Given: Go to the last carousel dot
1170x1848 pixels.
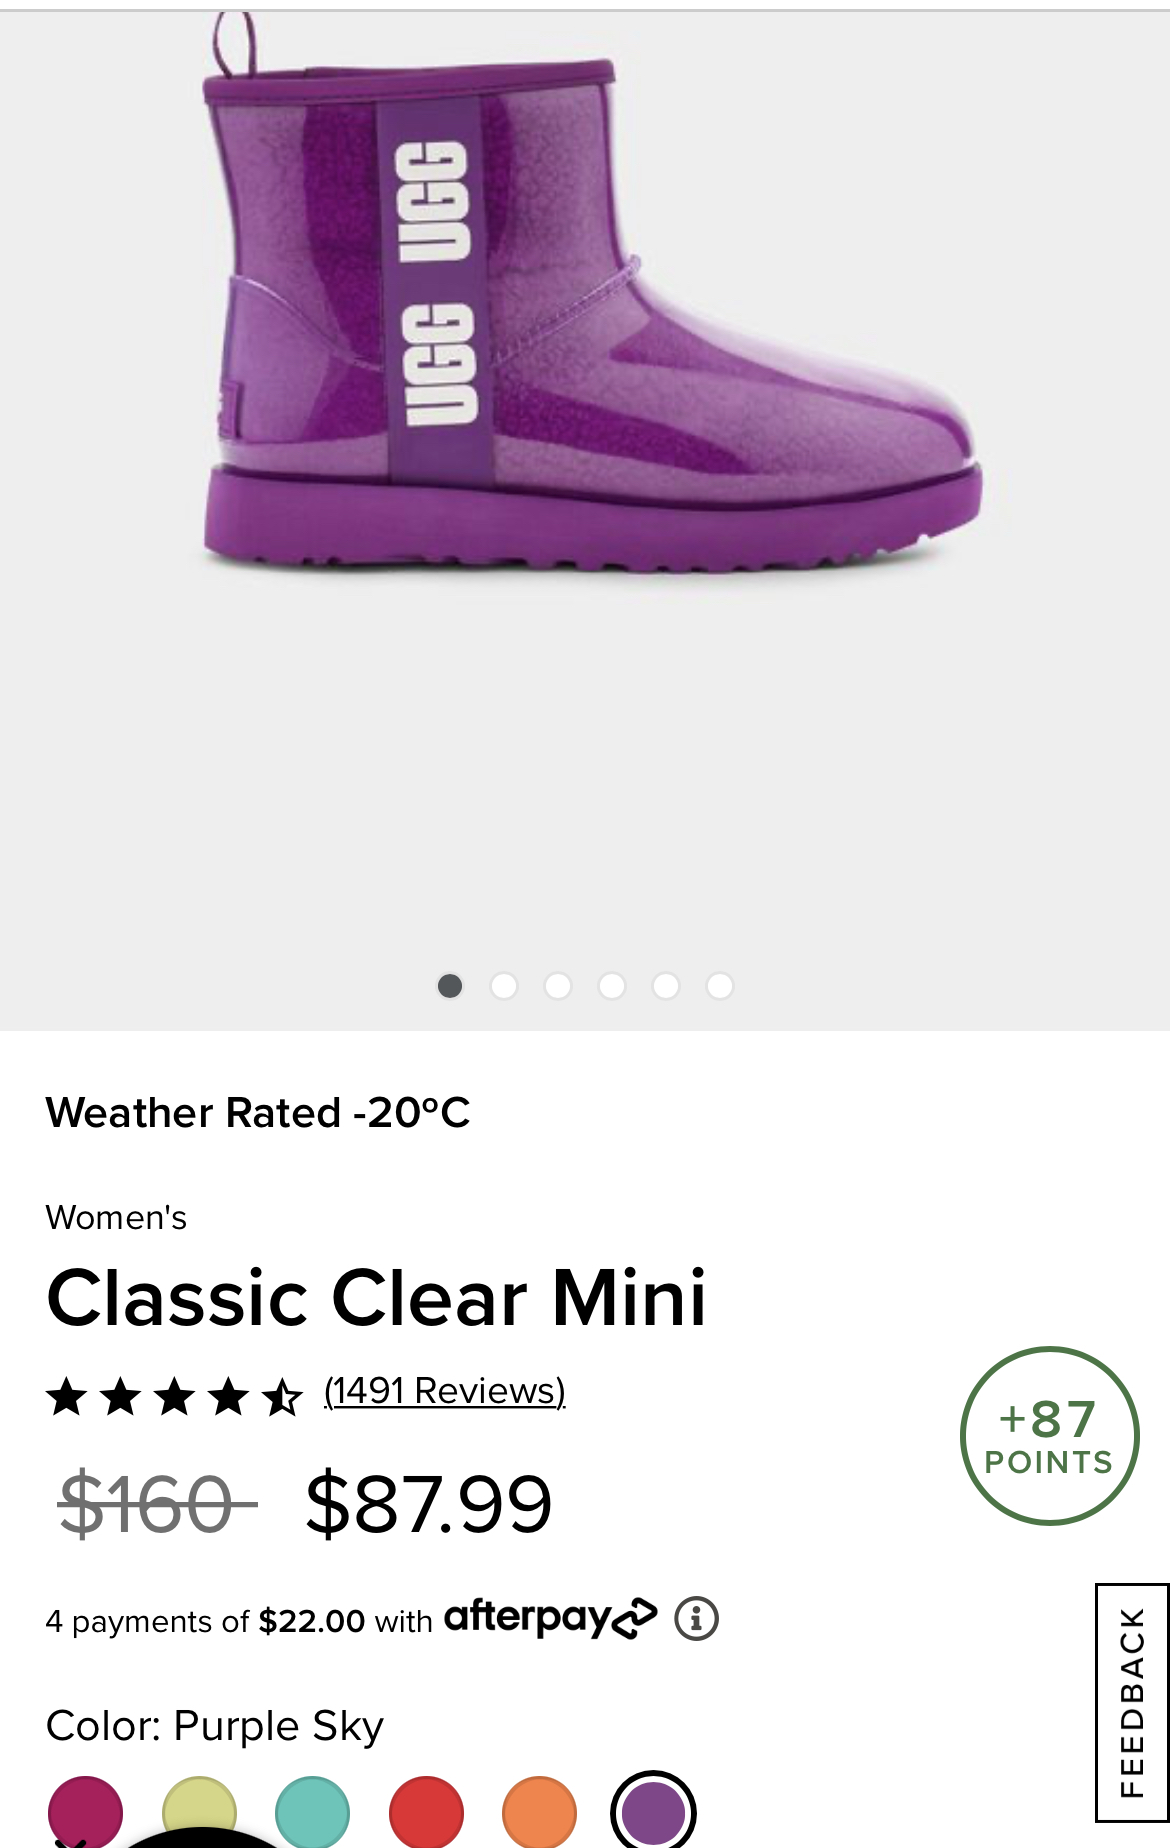Looking at the screenshot, I should pyautogui.click(x=720, y=986).
